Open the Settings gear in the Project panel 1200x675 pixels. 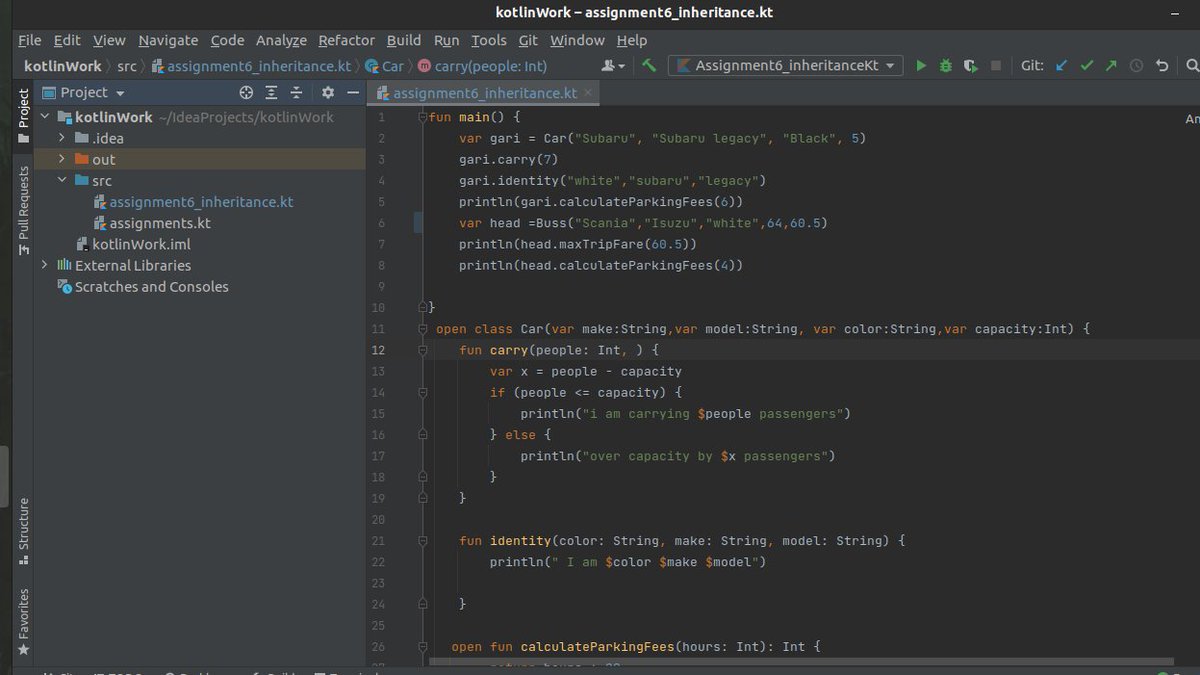[328, 92]
